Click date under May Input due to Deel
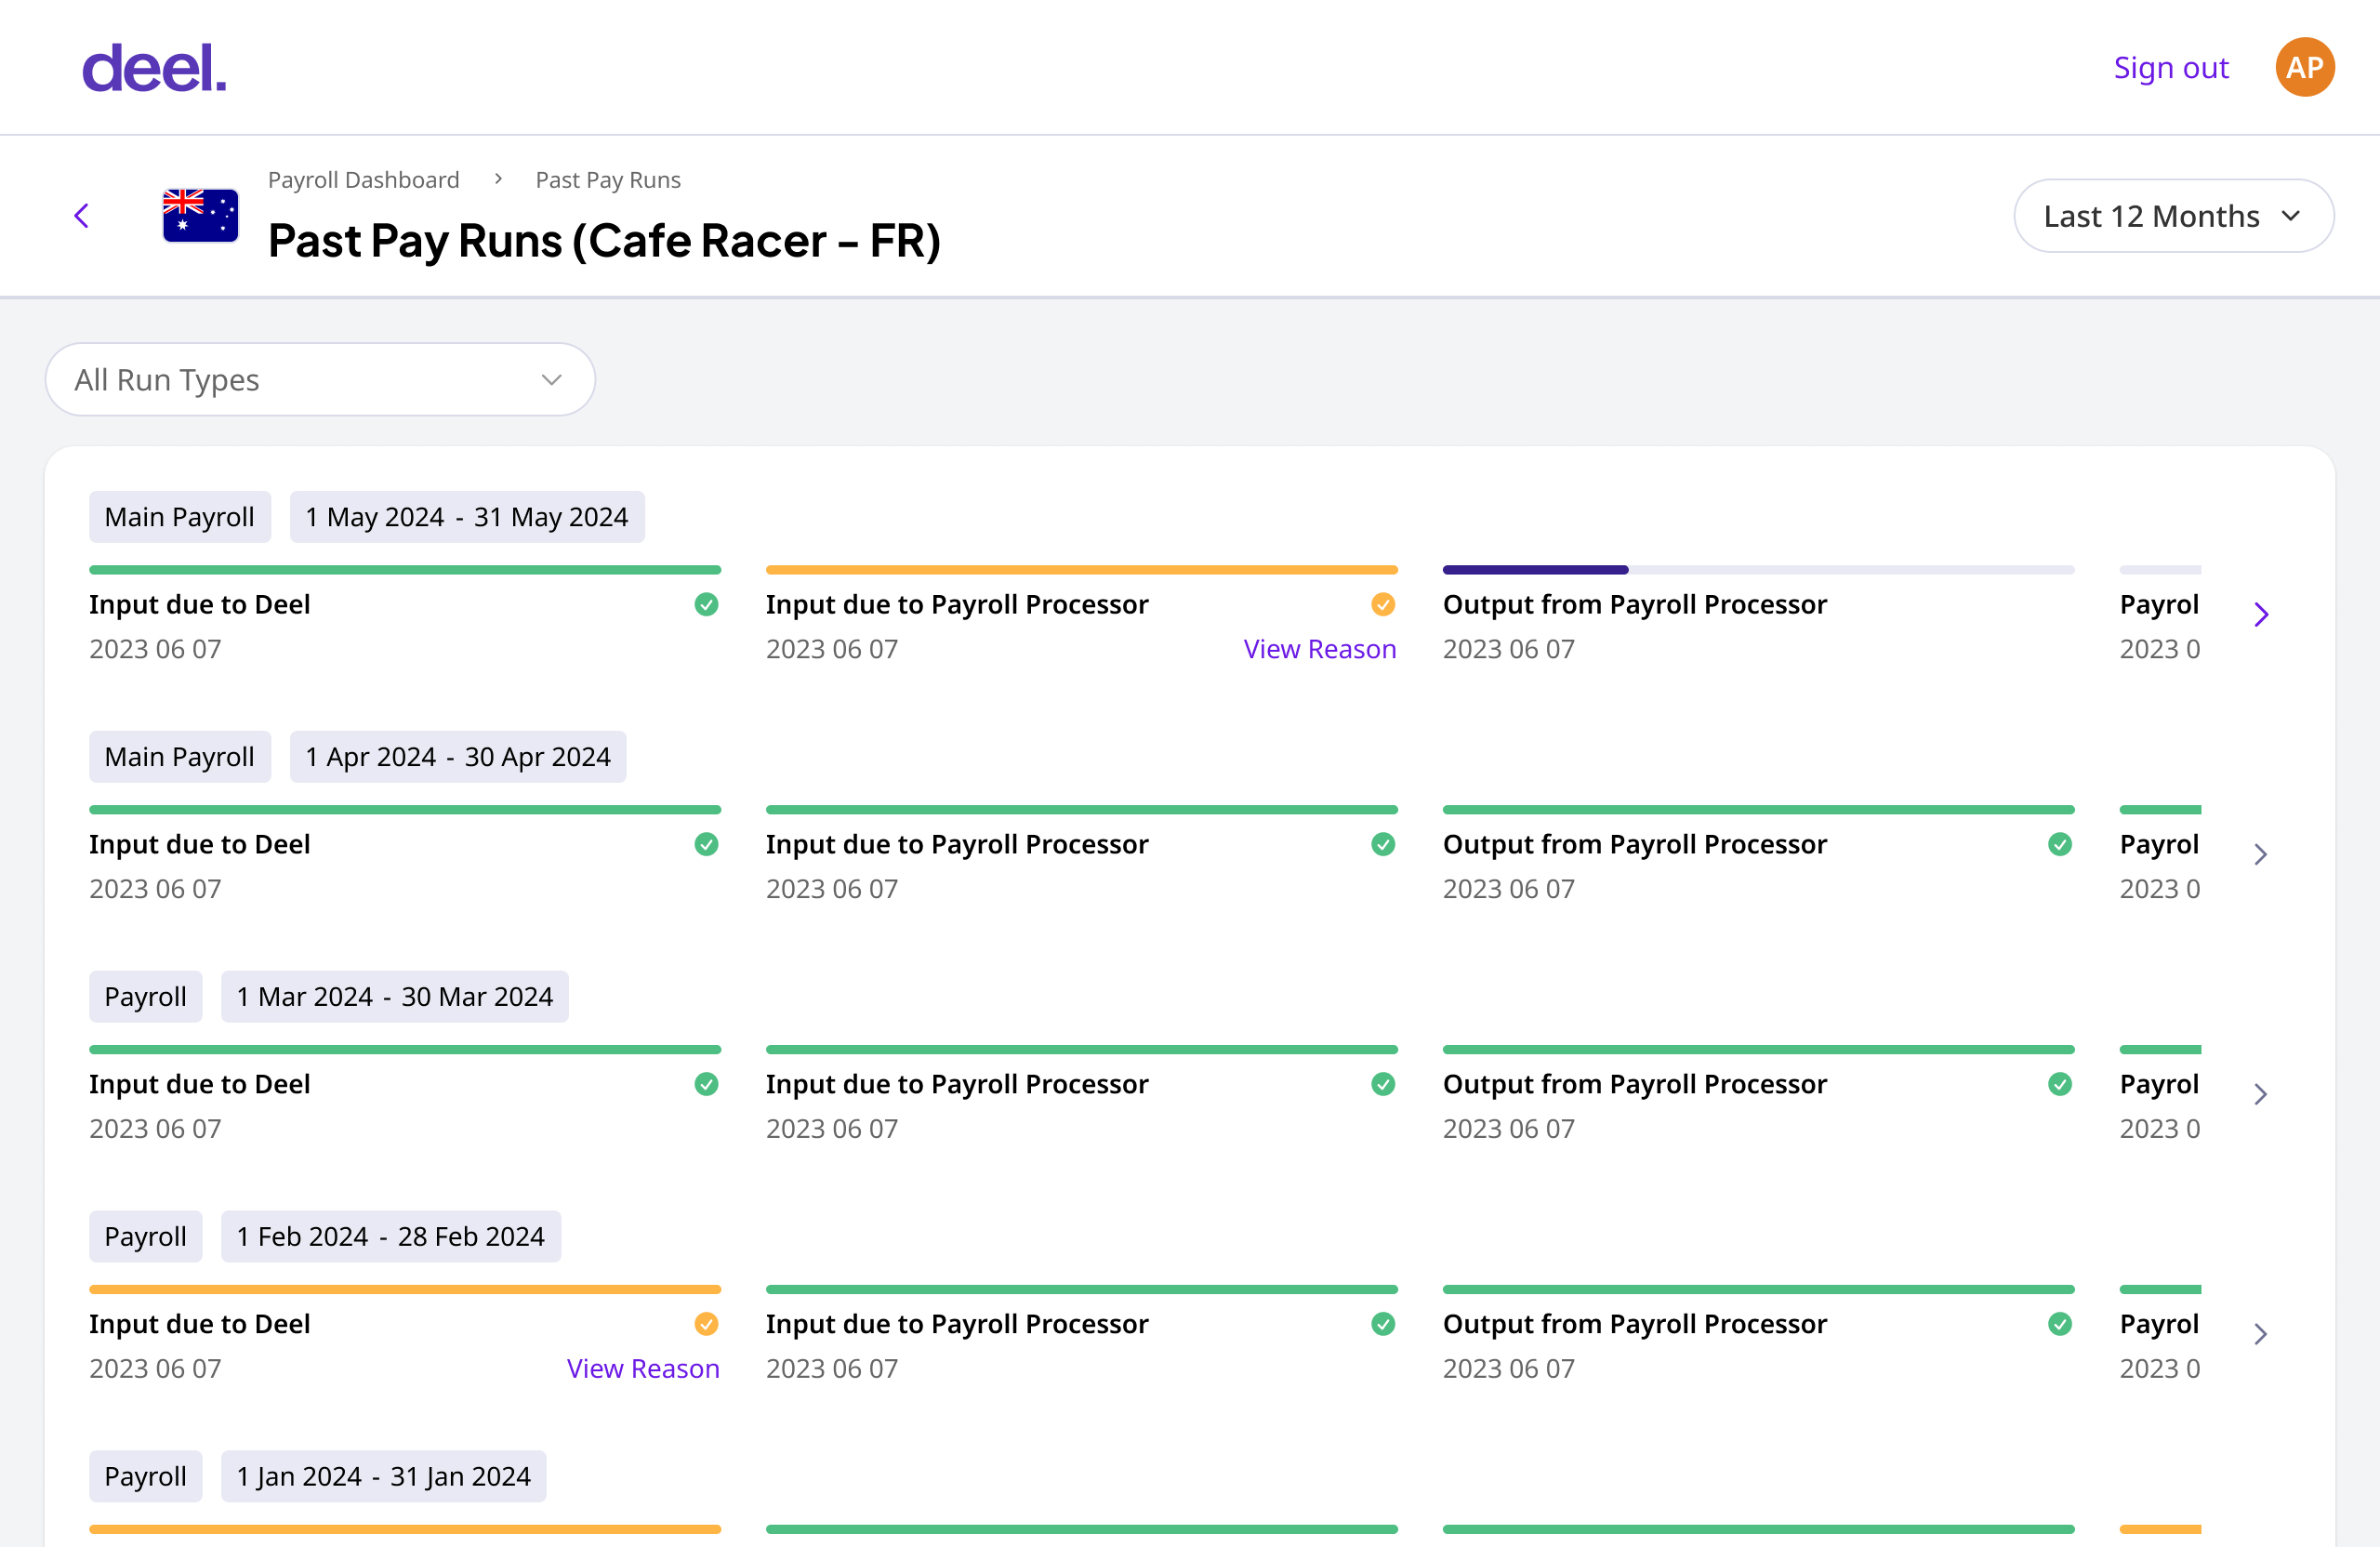Screen dimensions: 2380x1547 coord(155,649)
